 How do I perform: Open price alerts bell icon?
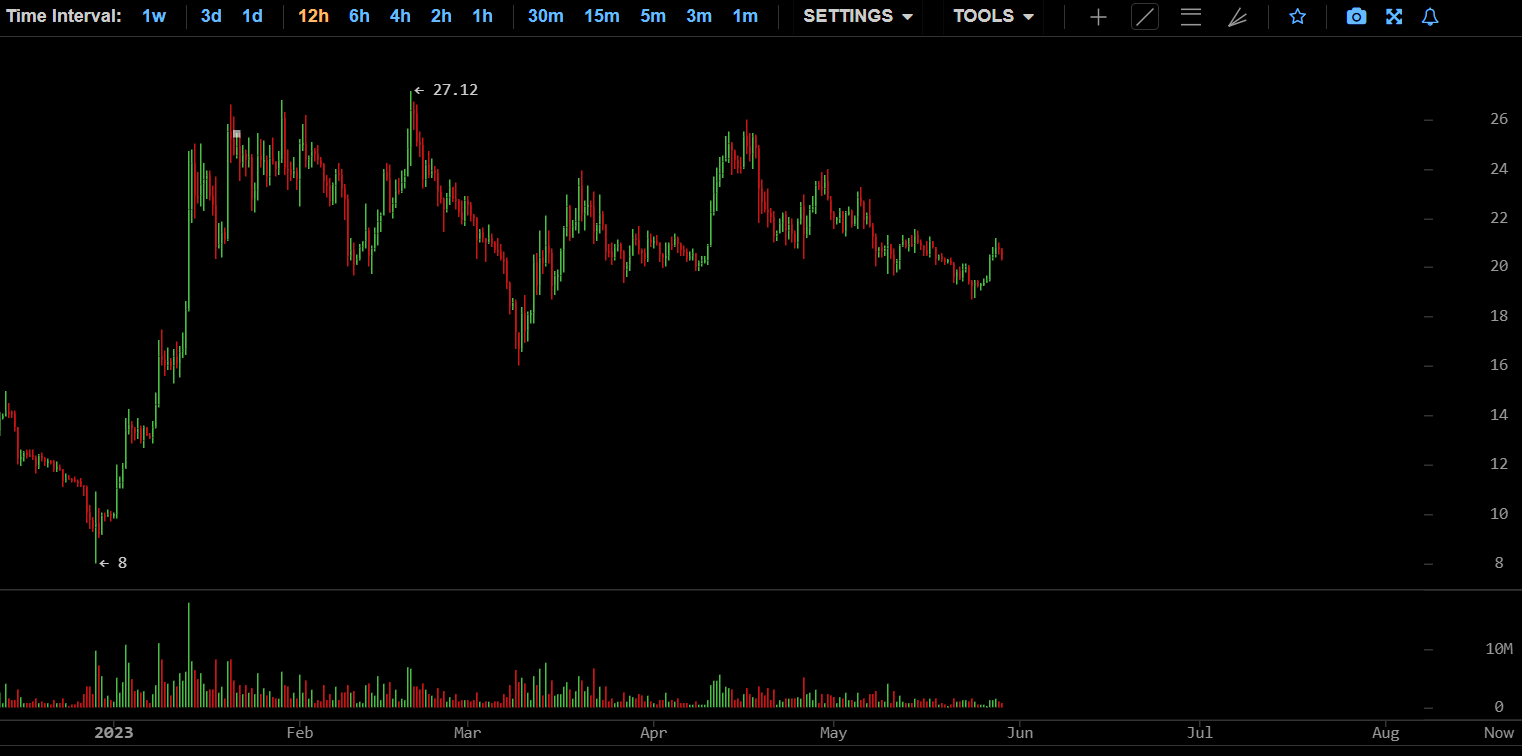pyautogui.click(x=1430, y=17)
